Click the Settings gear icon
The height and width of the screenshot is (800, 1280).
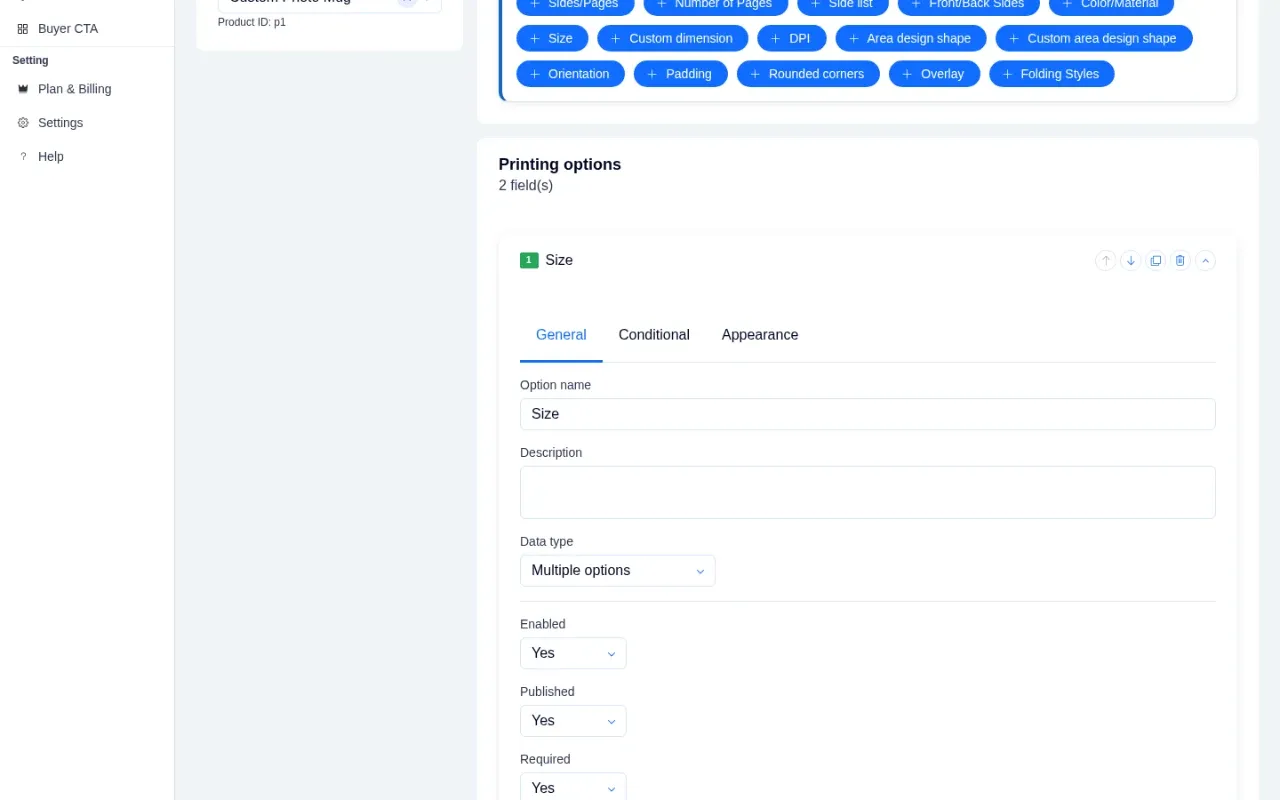(23, 123)
